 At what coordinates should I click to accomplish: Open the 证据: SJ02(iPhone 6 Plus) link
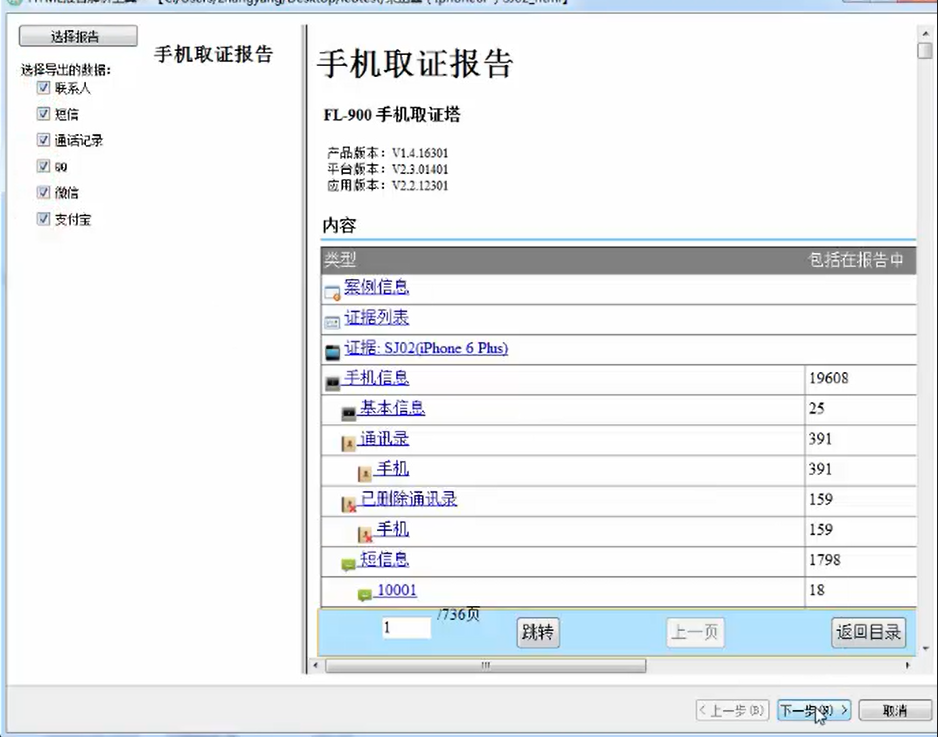(x=426, y=348)
